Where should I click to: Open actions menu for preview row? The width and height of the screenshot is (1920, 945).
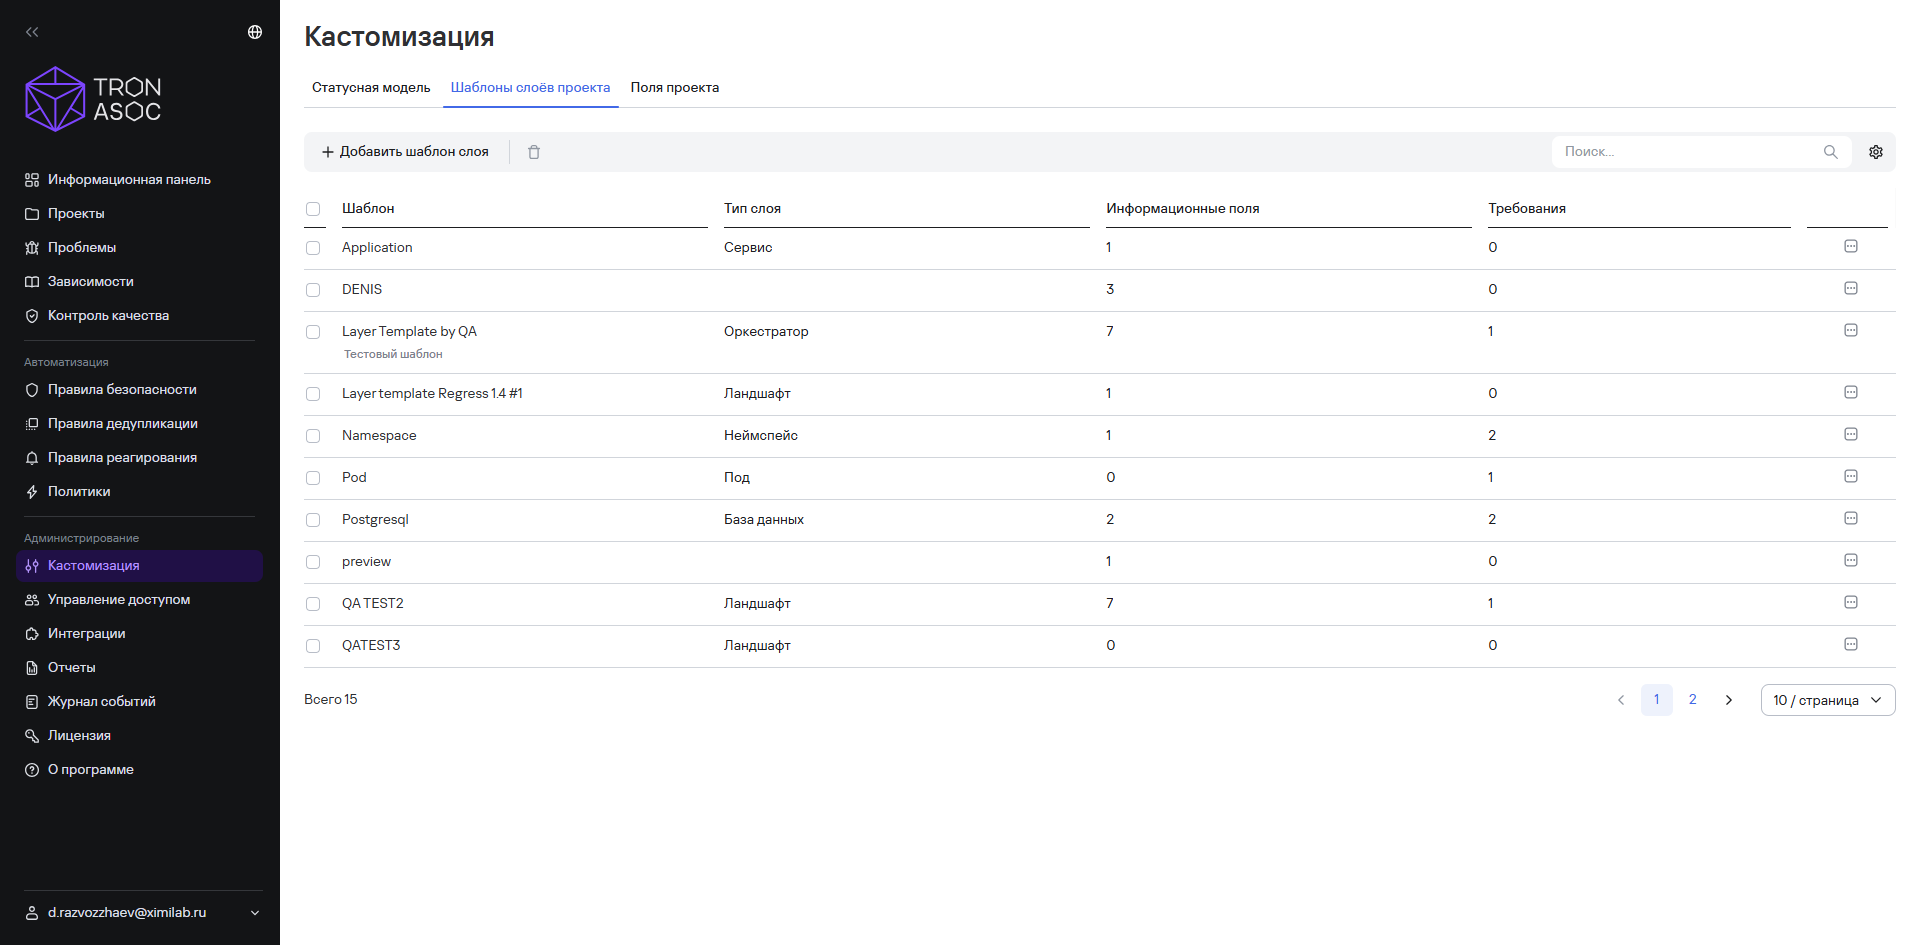(1851, 560)
